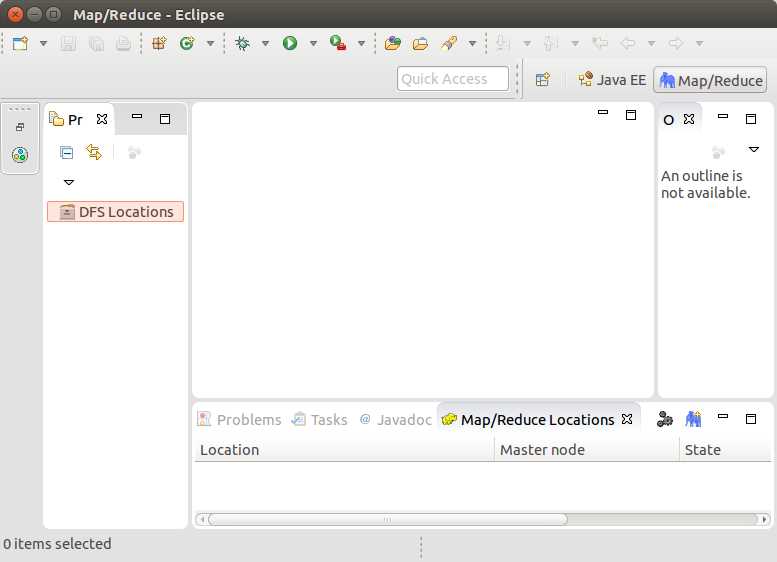Image resolution: width=777 pixels, height=562 pixels.
Task: Click the Previous Annotation toolbar icon
Action: pyautogui.click(x=551, y=44)
